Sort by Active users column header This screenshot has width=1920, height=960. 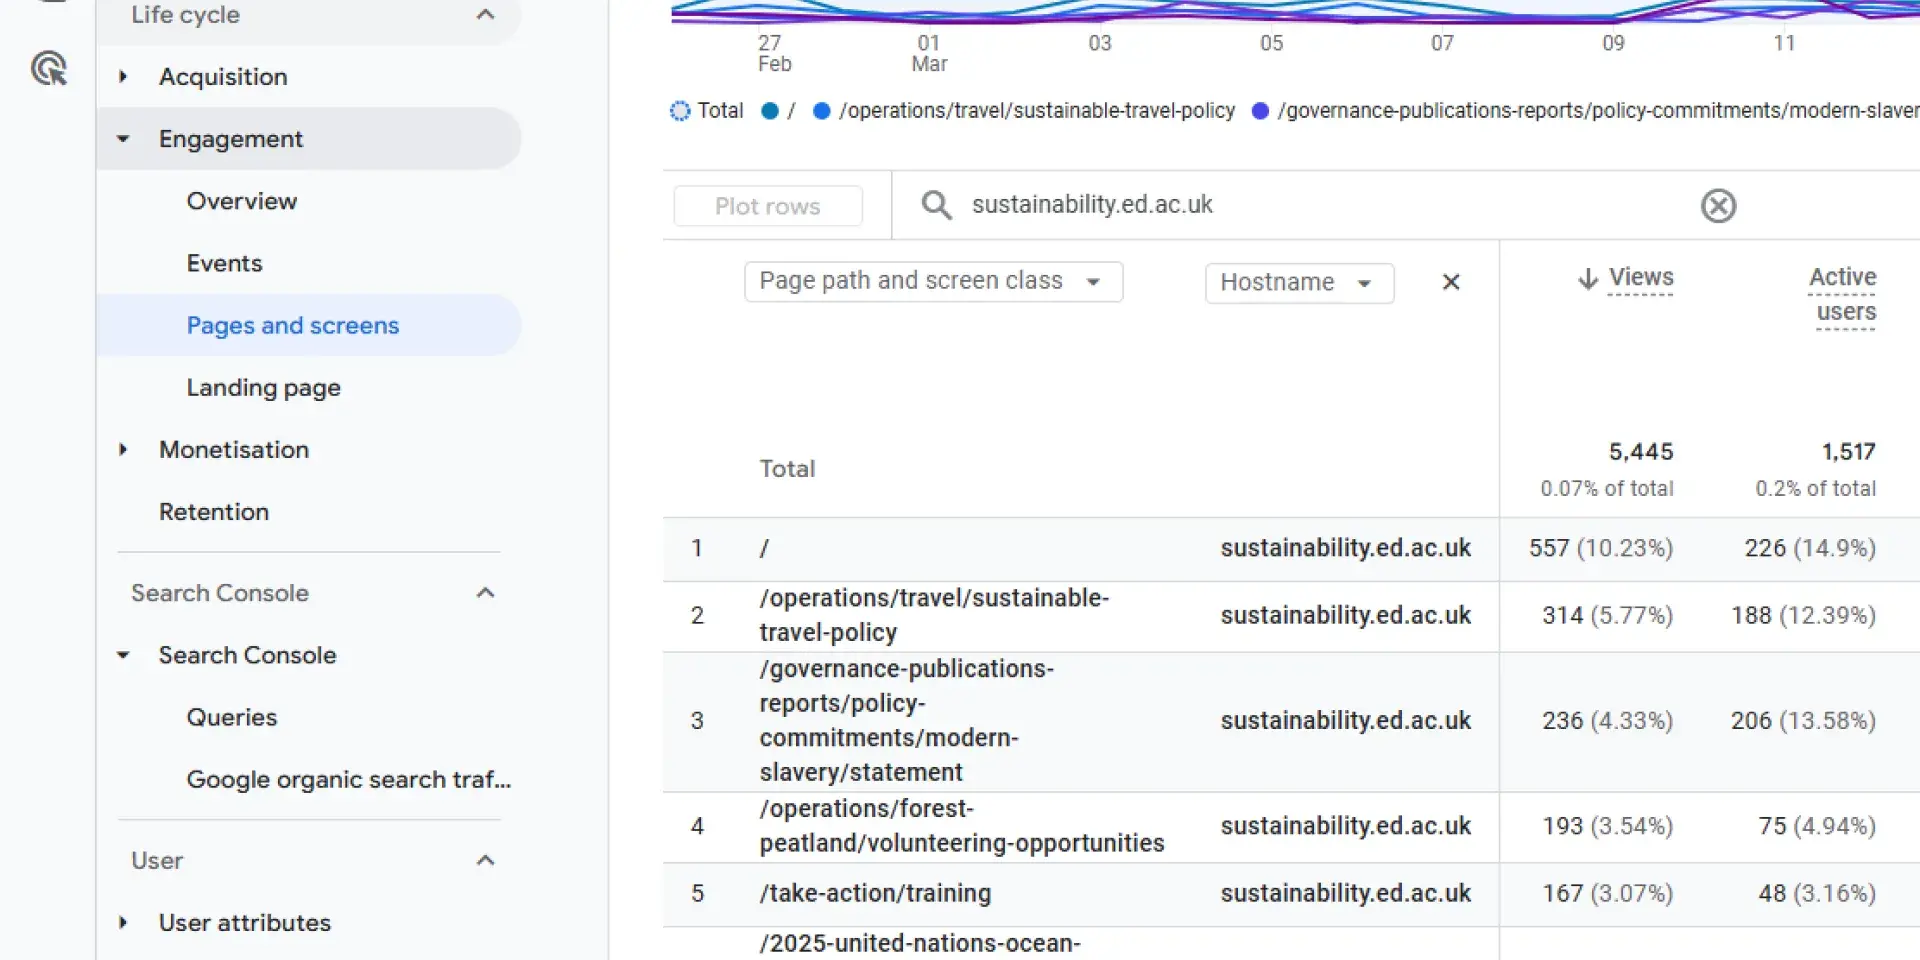(1843, 294)
